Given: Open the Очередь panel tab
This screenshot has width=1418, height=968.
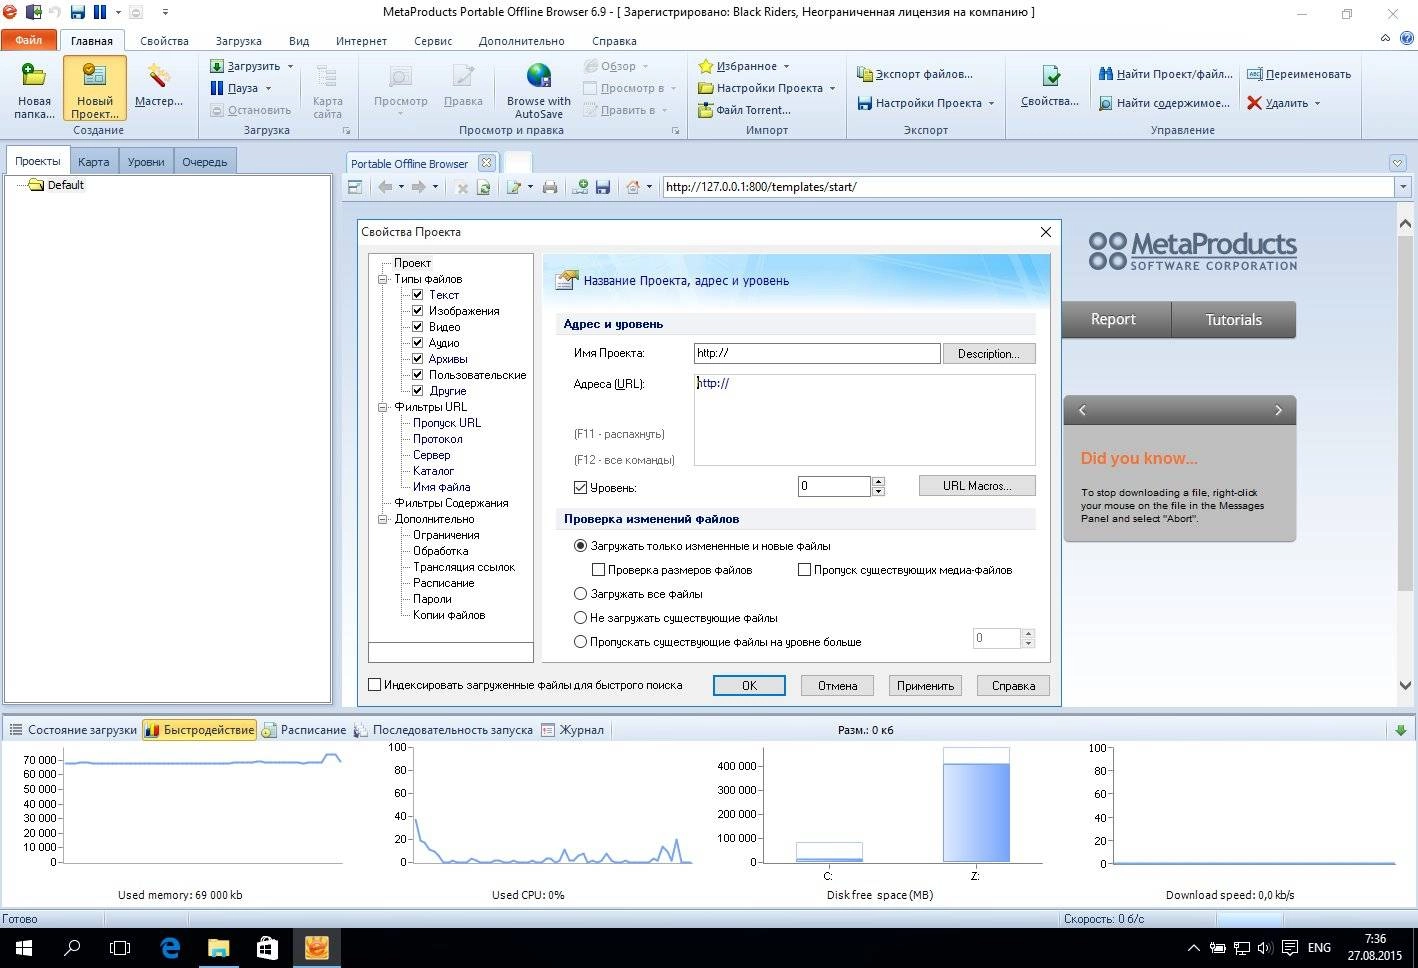Looking at the screenshot, I should (204, 162).
